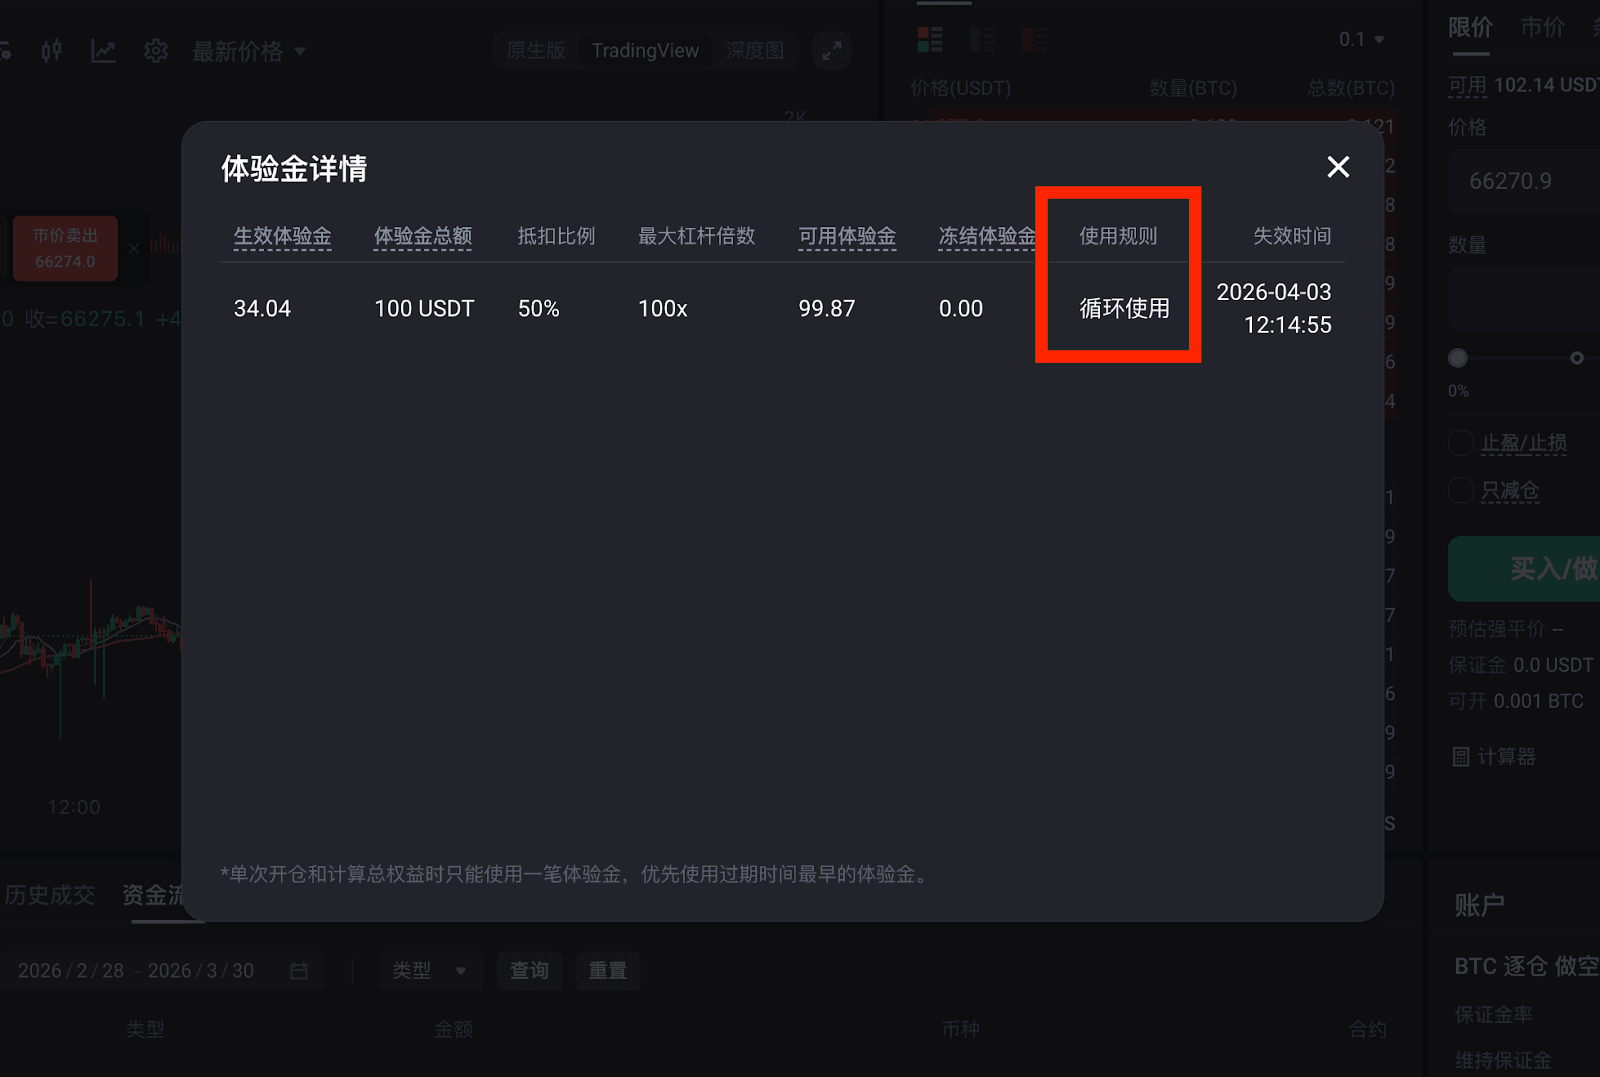Open the candlestick chart type icon
Viewport: 1600px width, 1077px height.
52,51
